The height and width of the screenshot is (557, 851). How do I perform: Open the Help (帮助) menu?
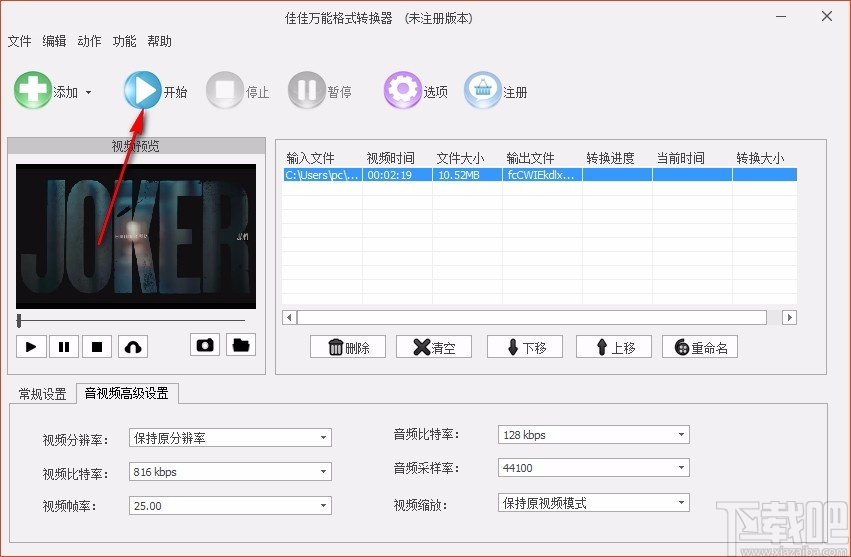pos(160,41)
